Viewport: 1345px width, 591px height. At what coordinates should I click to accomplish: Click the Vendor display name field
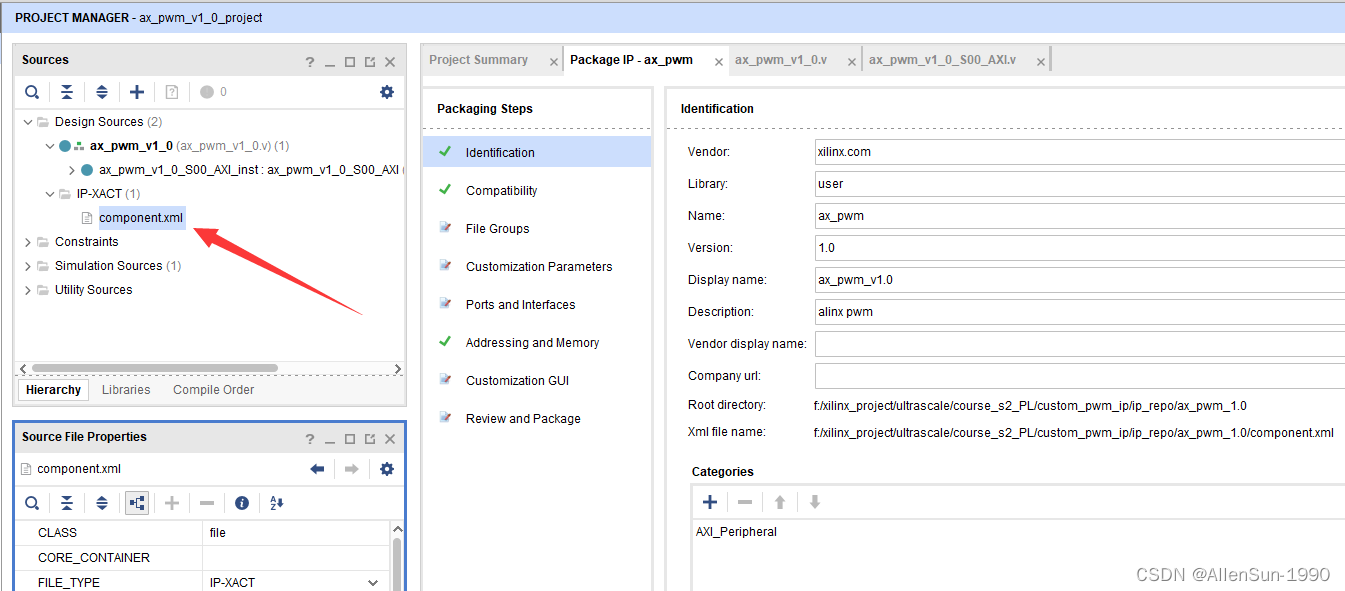coord(1080,344)
